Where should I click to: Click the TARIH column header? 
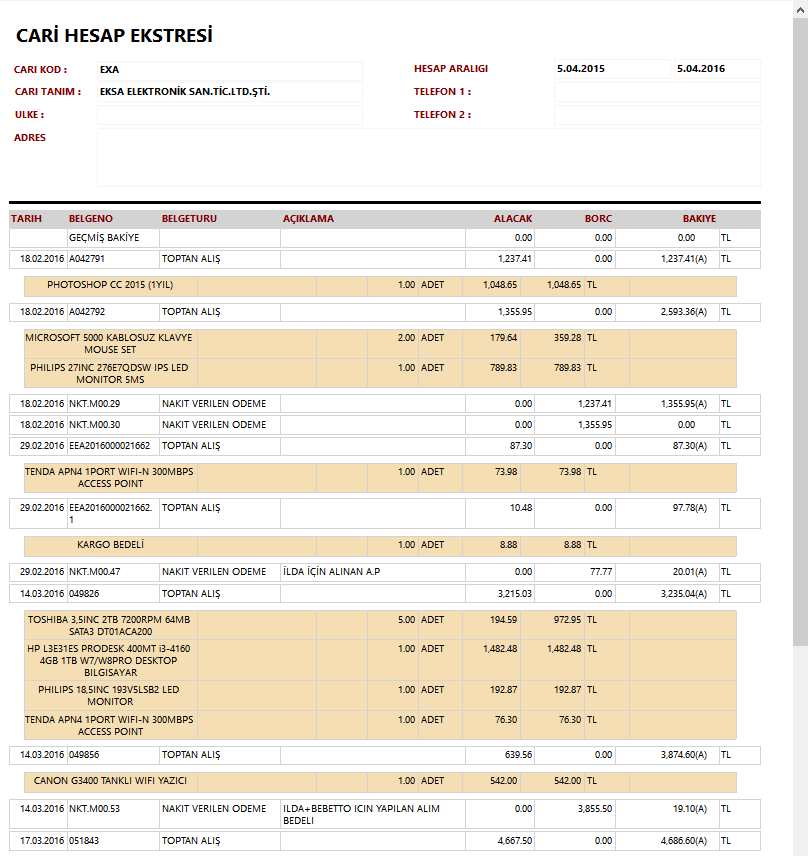[x=26, y=219]
